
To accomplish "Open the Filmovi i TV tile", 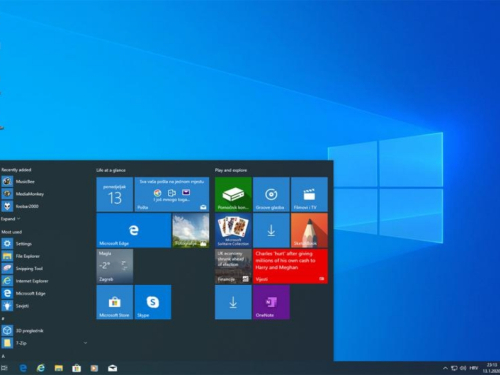I will point(309,194).
